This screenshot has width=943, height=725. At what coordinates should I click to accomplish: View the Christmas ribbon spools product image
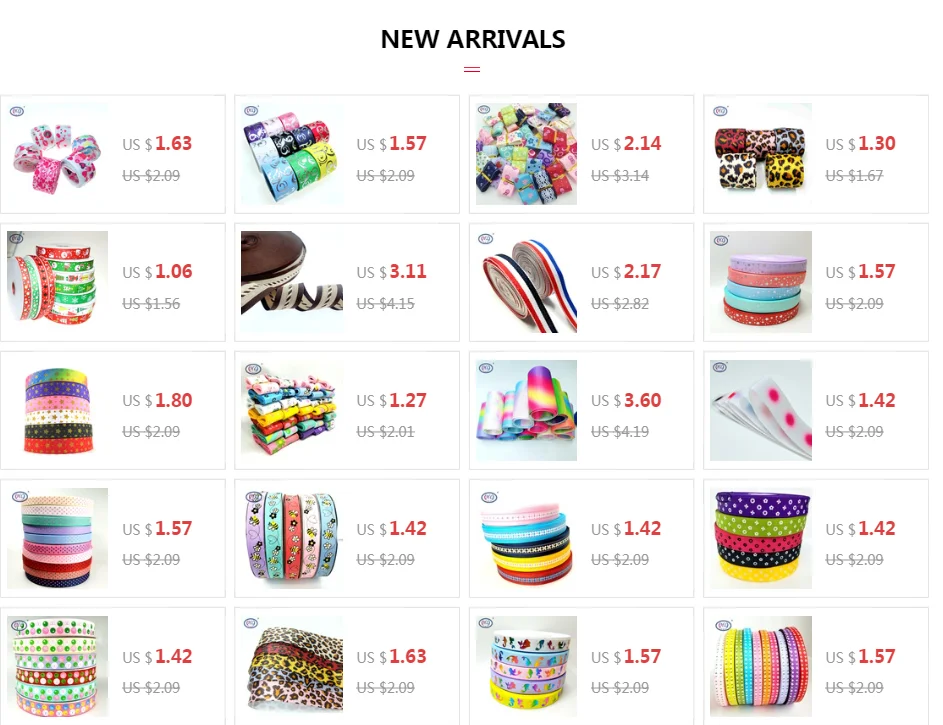click(x=58, y=282)
